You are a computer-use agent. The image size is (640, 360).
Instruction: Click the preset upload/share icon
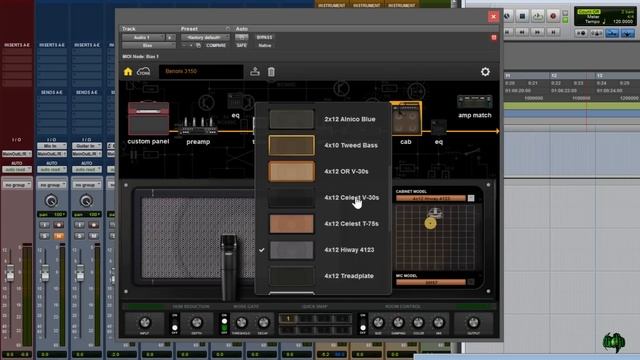tap(255, 71)
